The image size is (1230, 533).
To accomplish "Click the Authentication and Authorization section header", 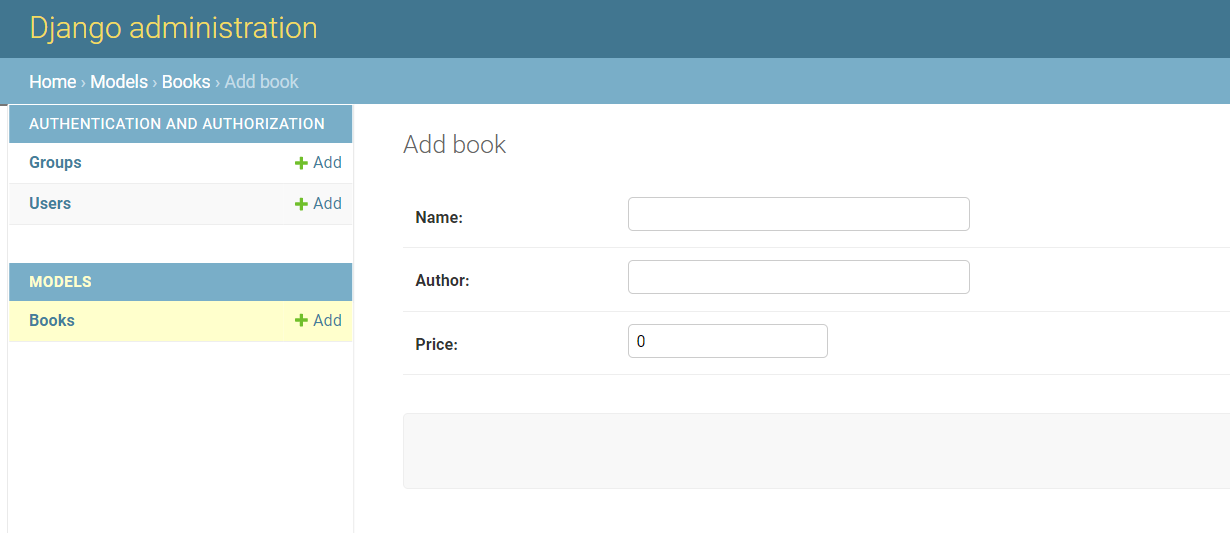I will tap(177, 124).
